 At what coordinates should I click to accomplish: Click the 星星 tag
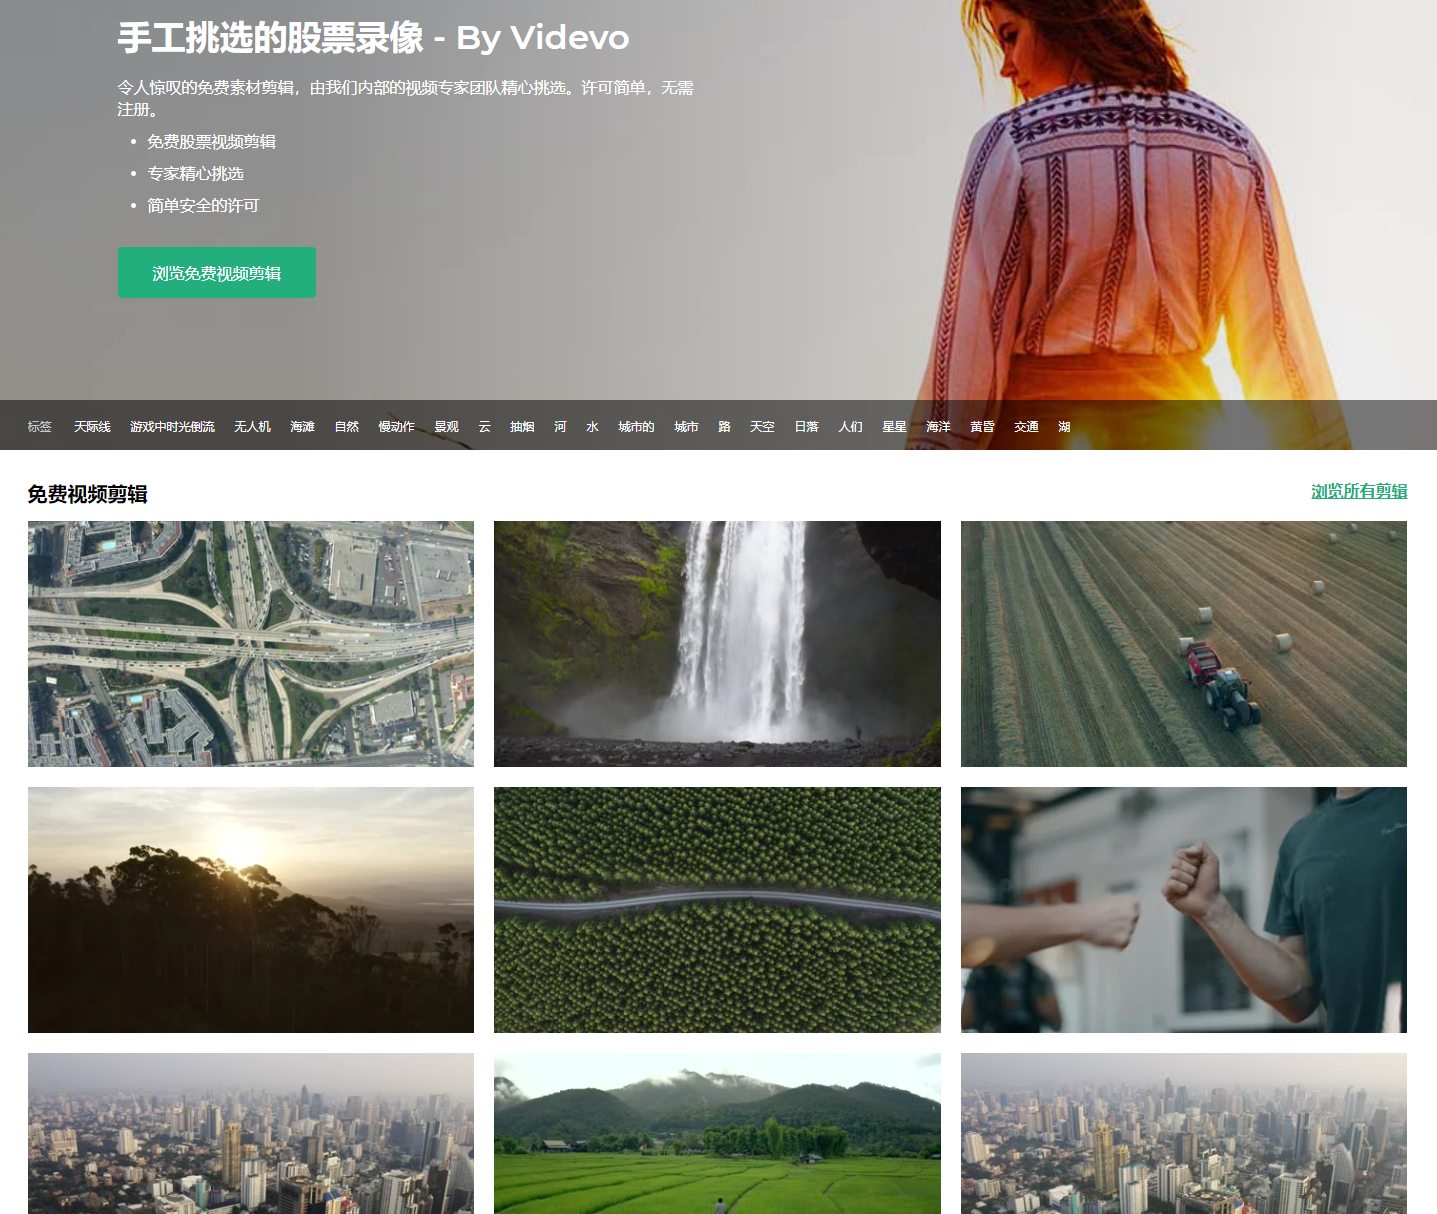894,426
